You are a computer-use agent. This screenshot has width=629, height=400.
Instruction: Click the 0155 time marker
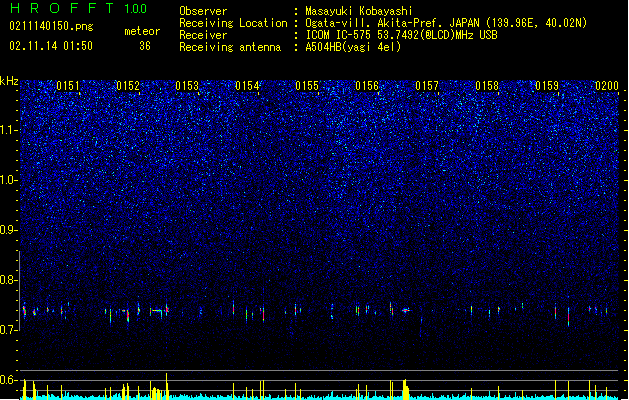(x=307, y=86)
